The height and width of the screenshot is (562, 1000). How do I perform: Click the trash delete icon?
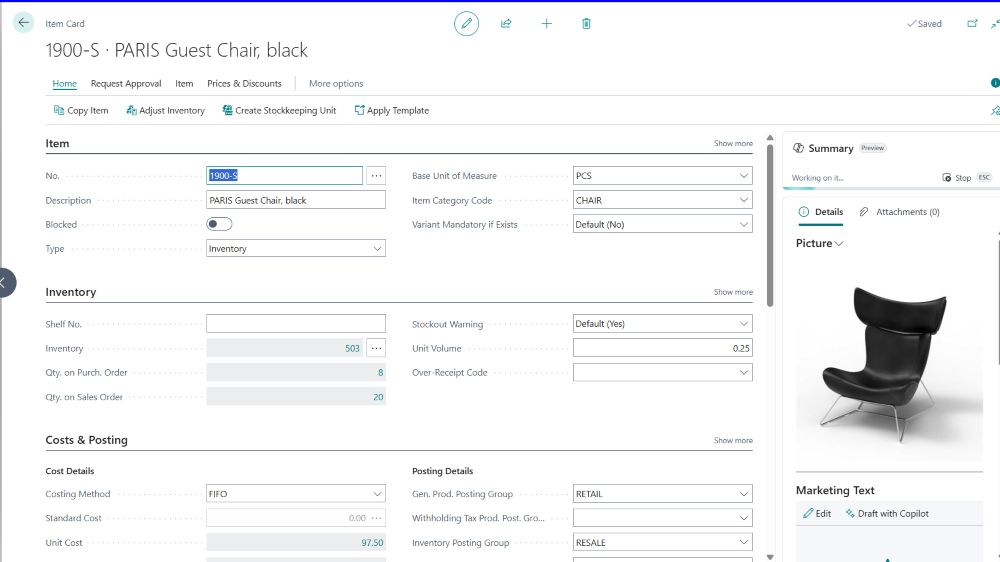pos(586,24)
